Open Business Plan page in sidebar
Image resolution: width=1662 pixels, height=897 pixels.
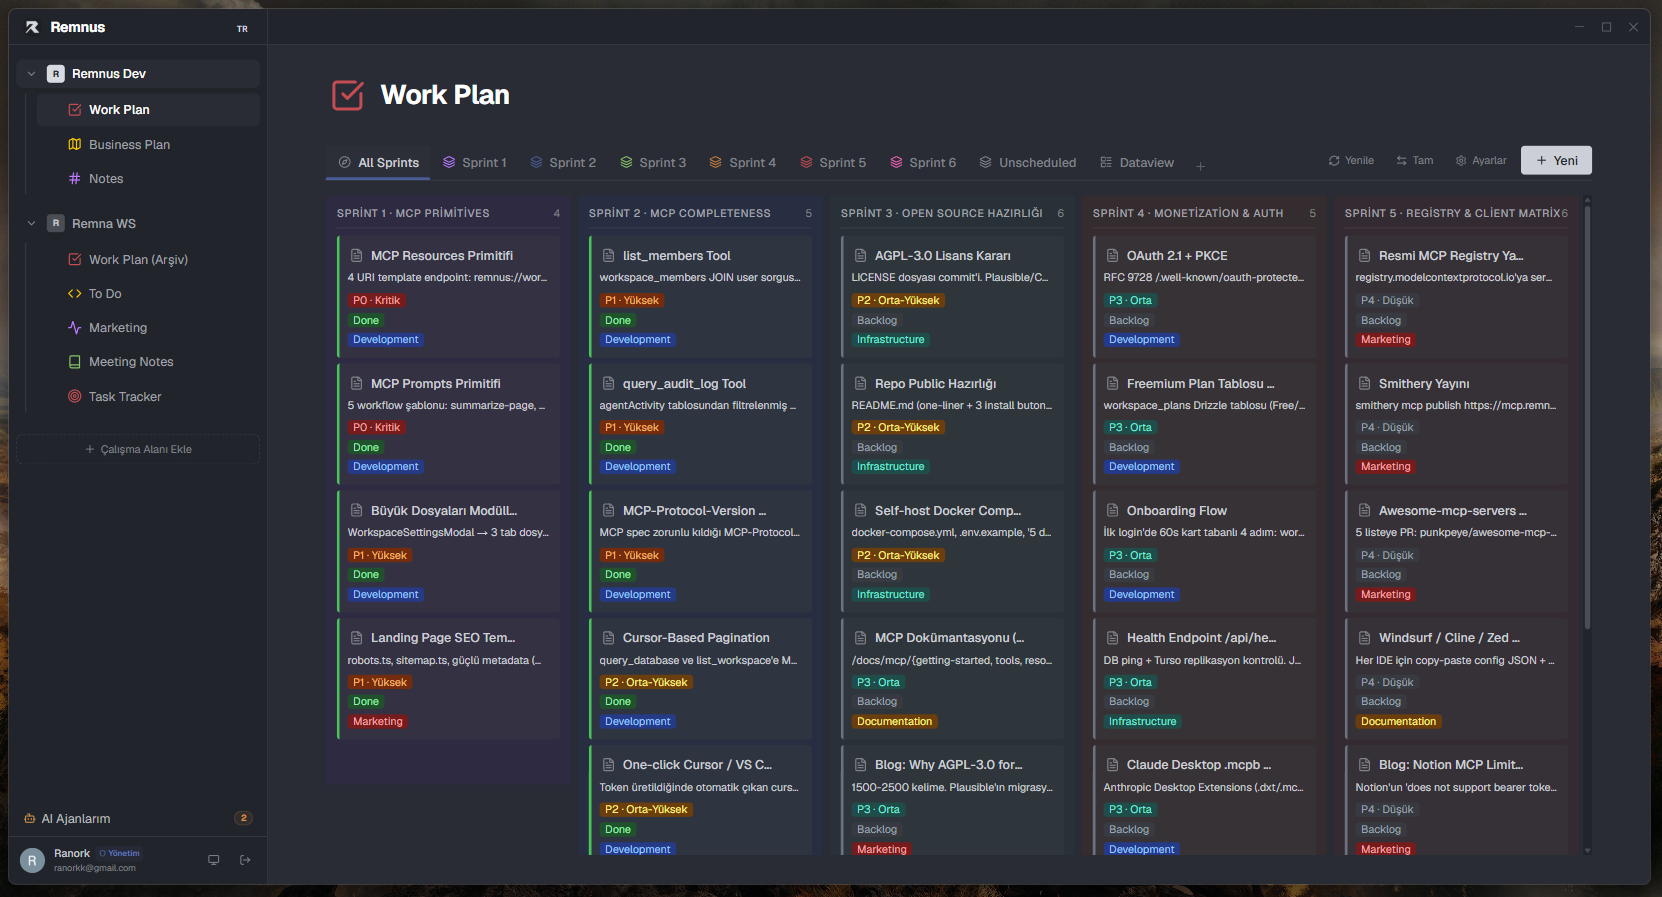click(x=148, y=145)
